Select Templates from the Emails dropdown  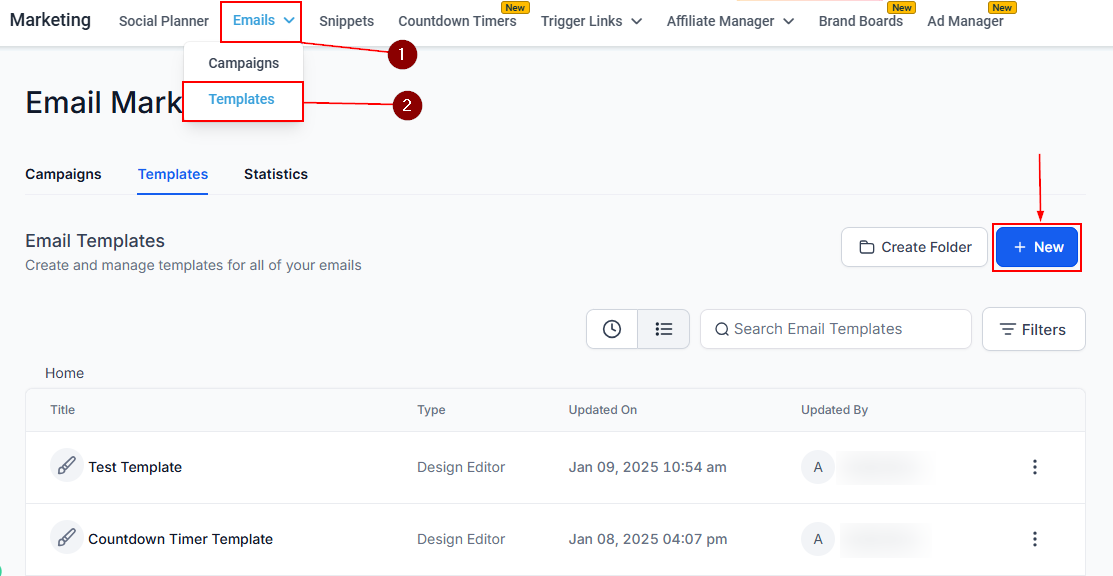coord(242,99)
